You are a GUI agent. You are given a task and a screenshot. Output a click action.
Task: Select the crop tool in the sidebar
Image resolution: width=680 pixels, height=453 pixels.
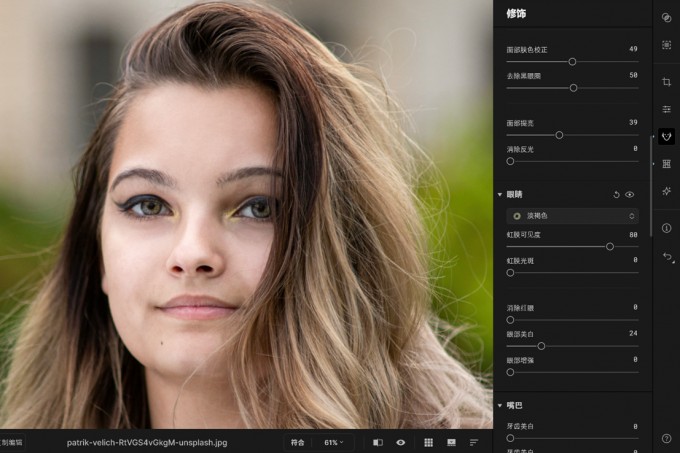[x=667, y=82]
